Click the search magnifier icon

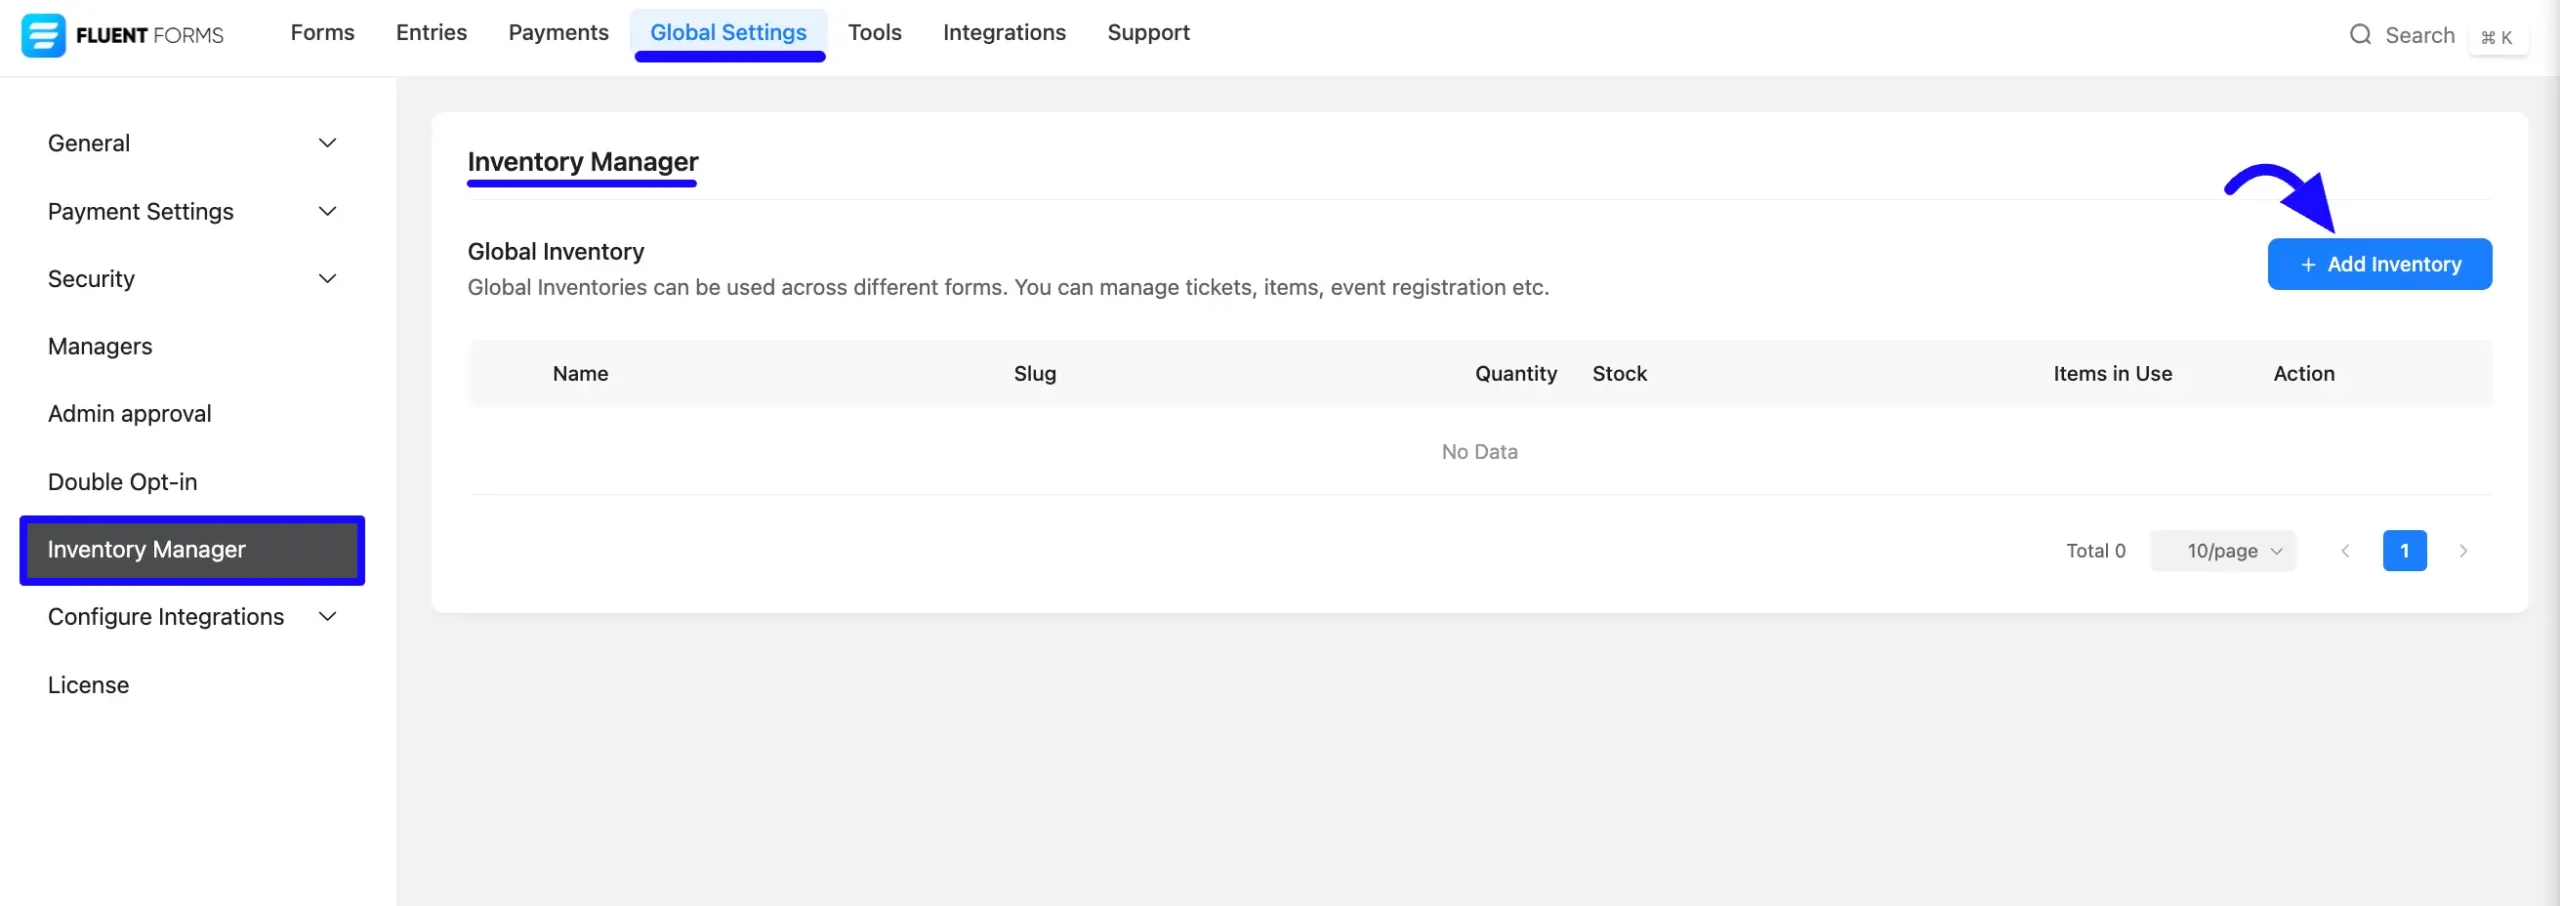(2360, 35)
